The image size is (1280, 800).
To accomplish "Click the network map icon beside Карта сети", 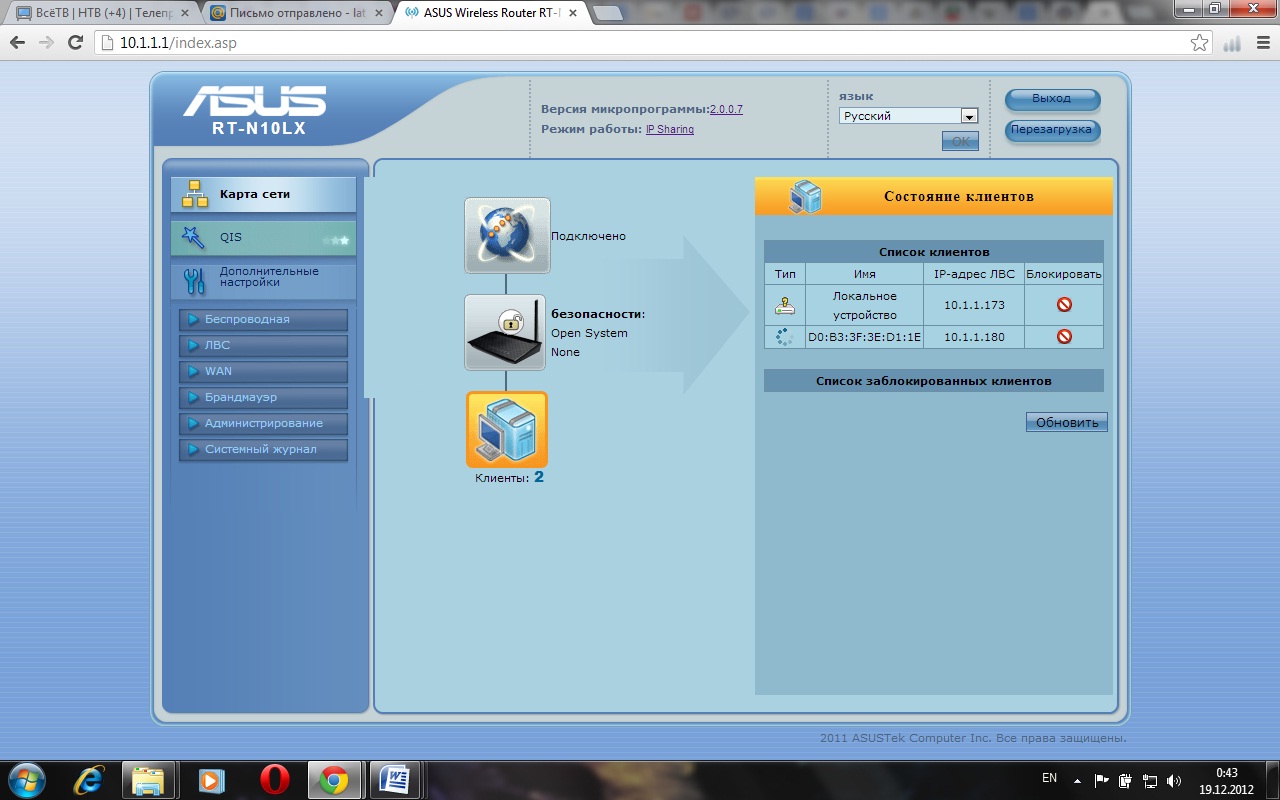I will (x=195, y=195).
